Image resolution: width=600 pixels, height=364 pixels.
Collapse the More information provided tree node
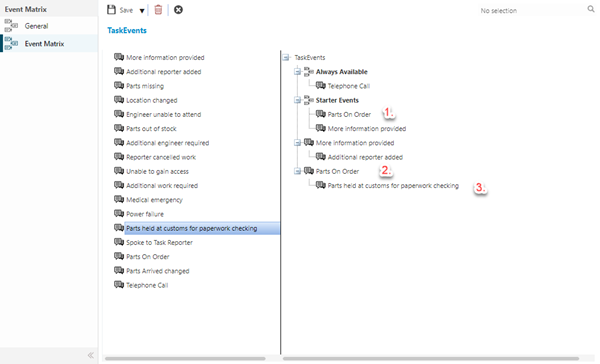click(297, 143)
